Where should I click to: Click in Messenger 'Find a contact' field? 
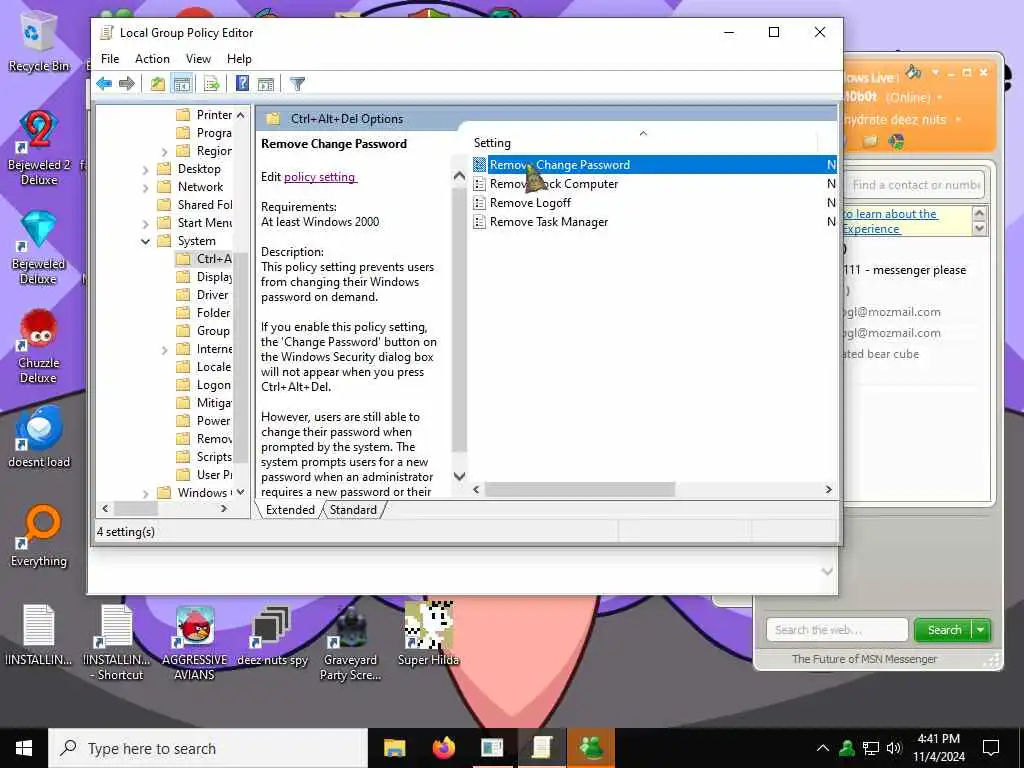pos(915,185)
